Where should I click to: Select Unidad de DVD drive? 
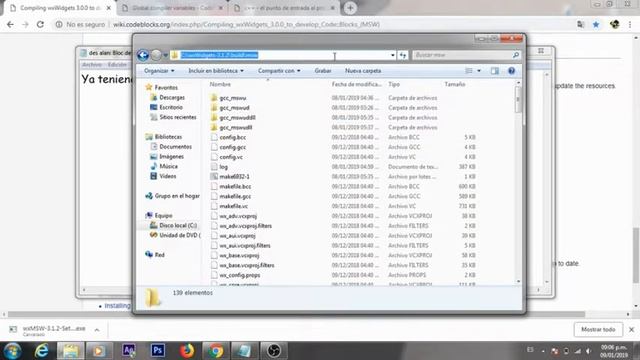point(179,235)
